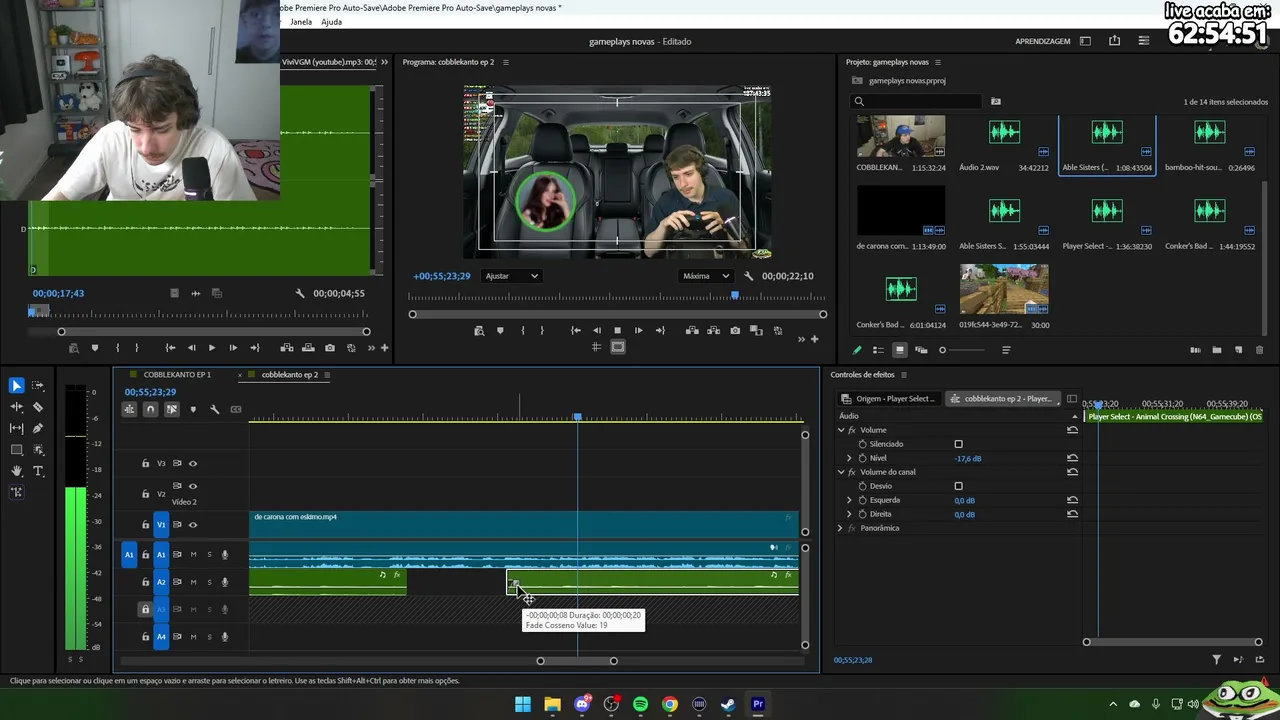Open the Máxima playback resolution dropdown
This screenshot has width=1280, height=720.
(706, 276)
